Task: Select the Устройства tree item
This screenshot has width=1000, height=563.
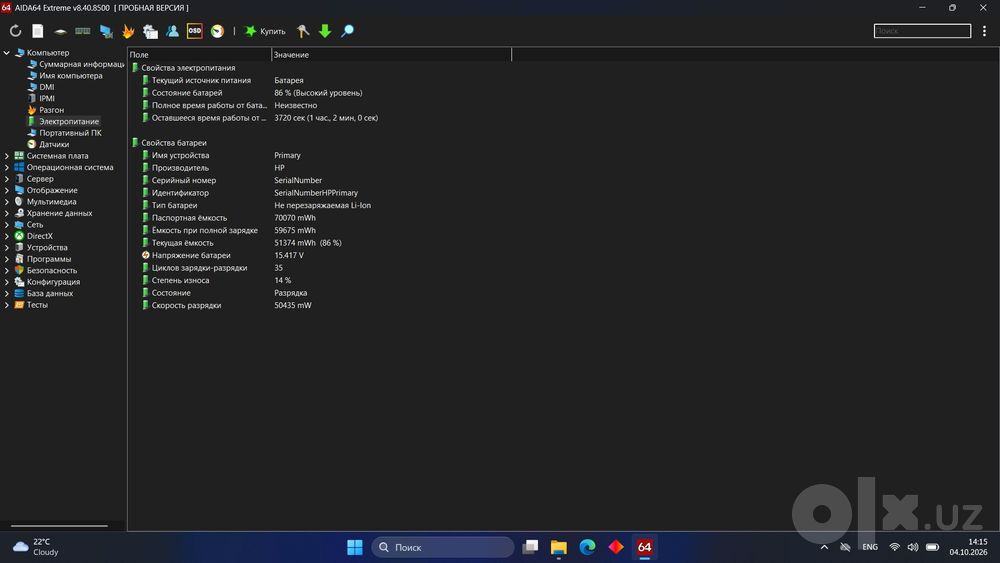Action: point(47,248)
